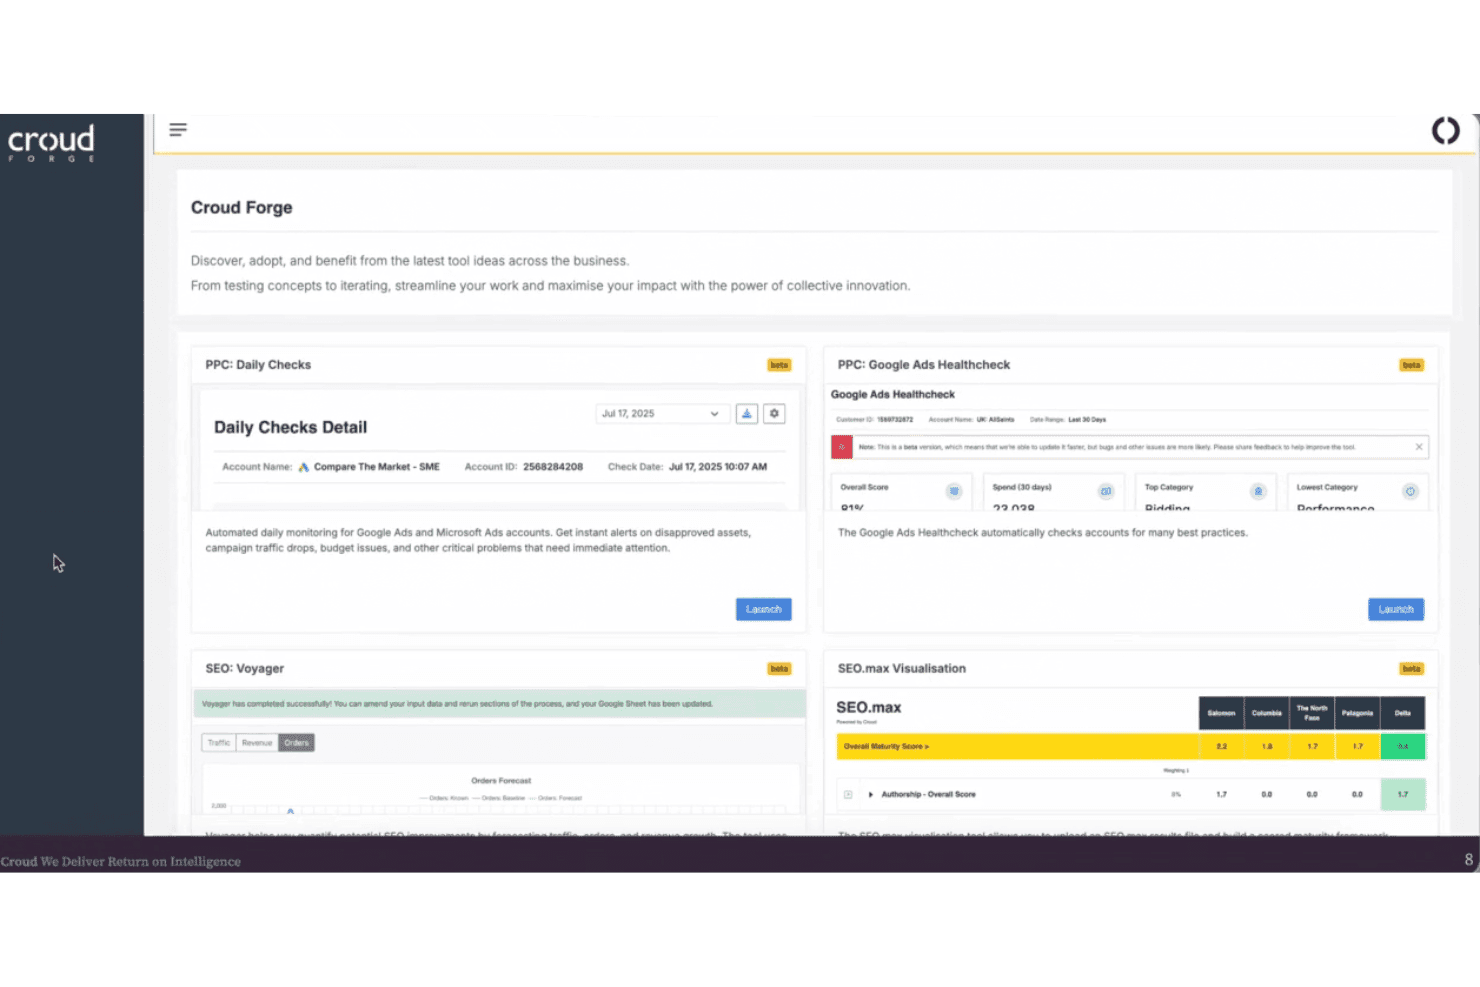This screenshot has height=987, width=1480.
Task: Click the red alert icon on beta note
Action: tap(842, 447)
